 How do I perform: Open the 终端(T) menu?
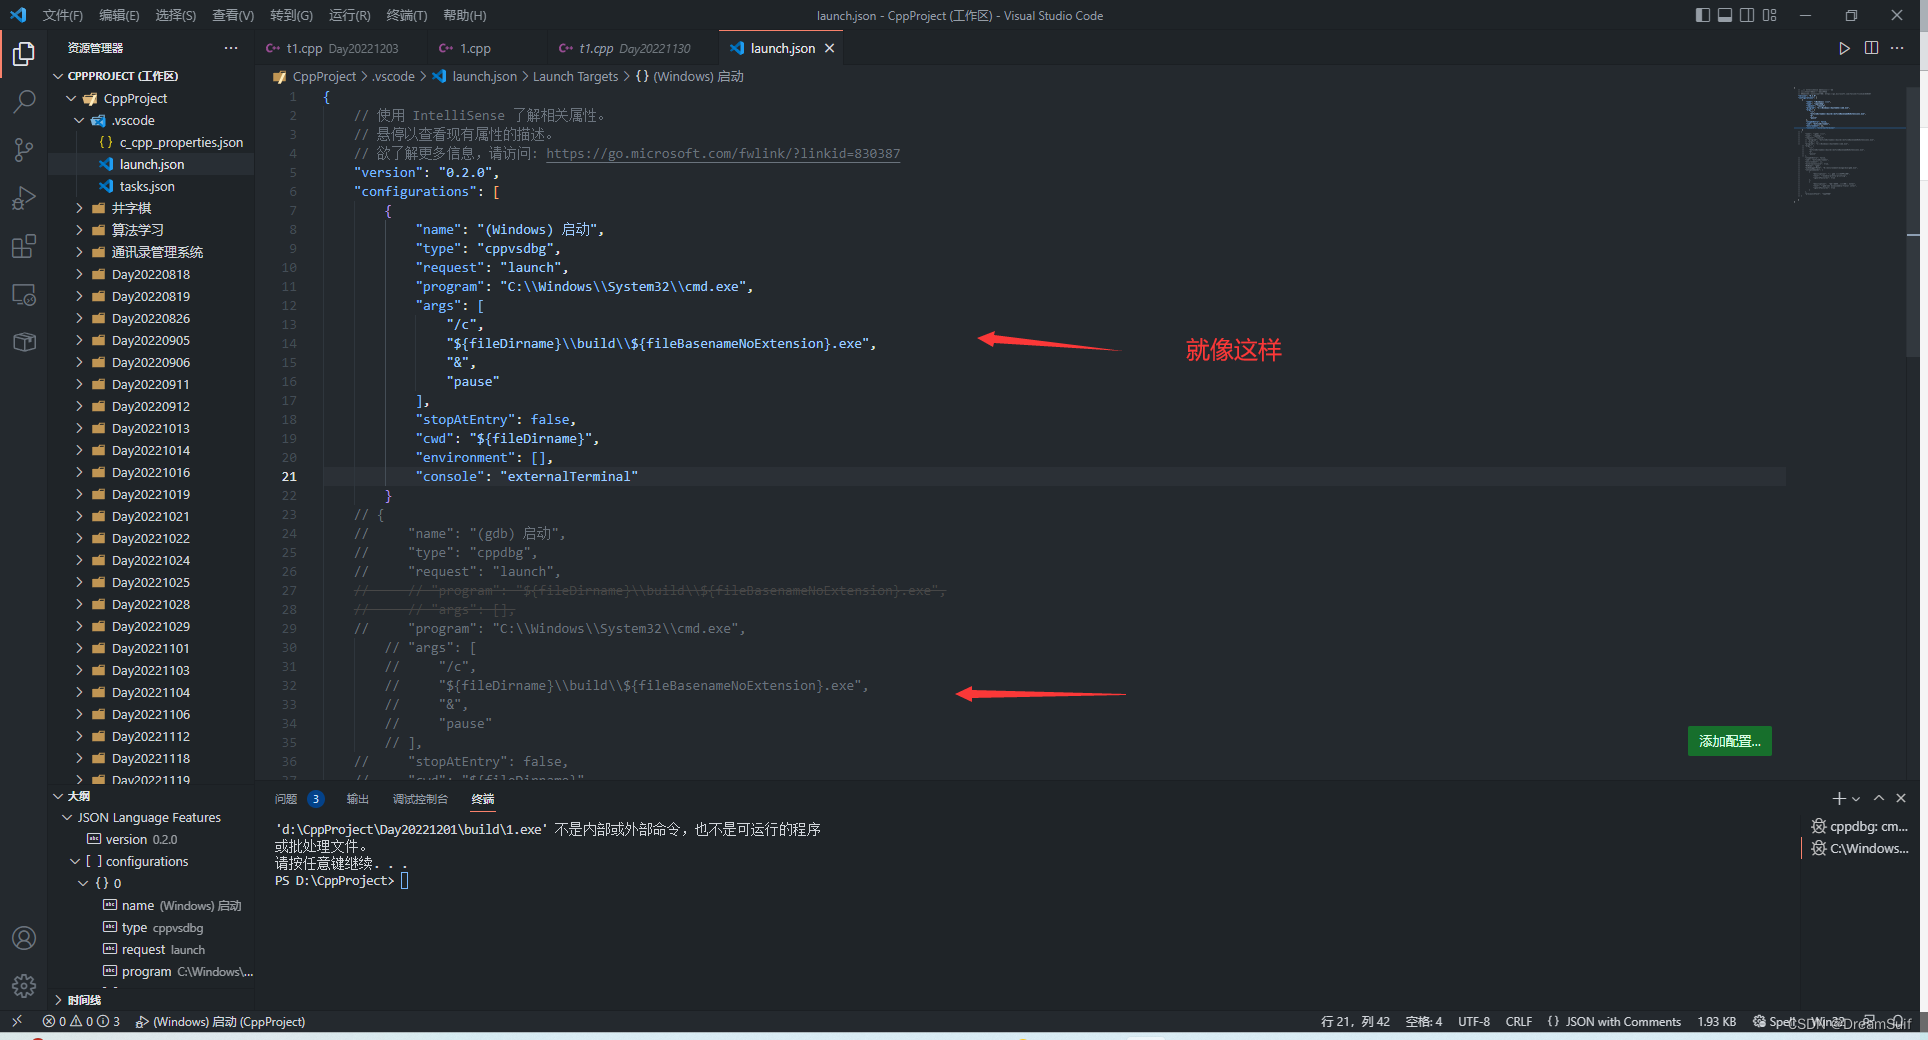coord(406,15)
